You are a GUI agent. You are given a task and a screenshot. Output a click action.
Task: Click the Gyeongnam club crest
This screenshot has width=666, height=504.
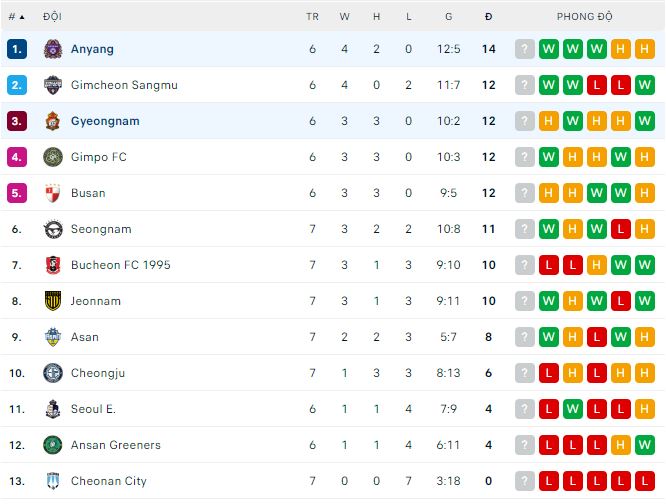pos(53,121)
